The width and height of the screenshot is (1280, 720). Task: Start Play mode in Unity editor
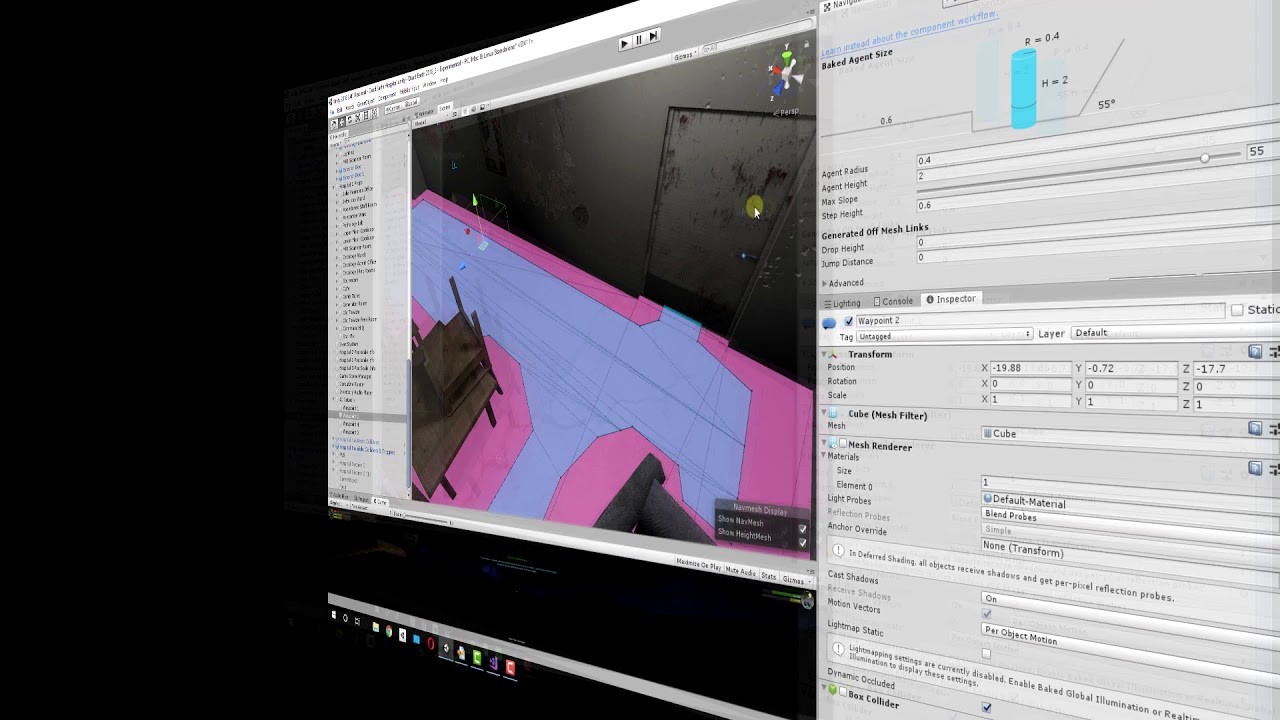click(x=624, y=43)
